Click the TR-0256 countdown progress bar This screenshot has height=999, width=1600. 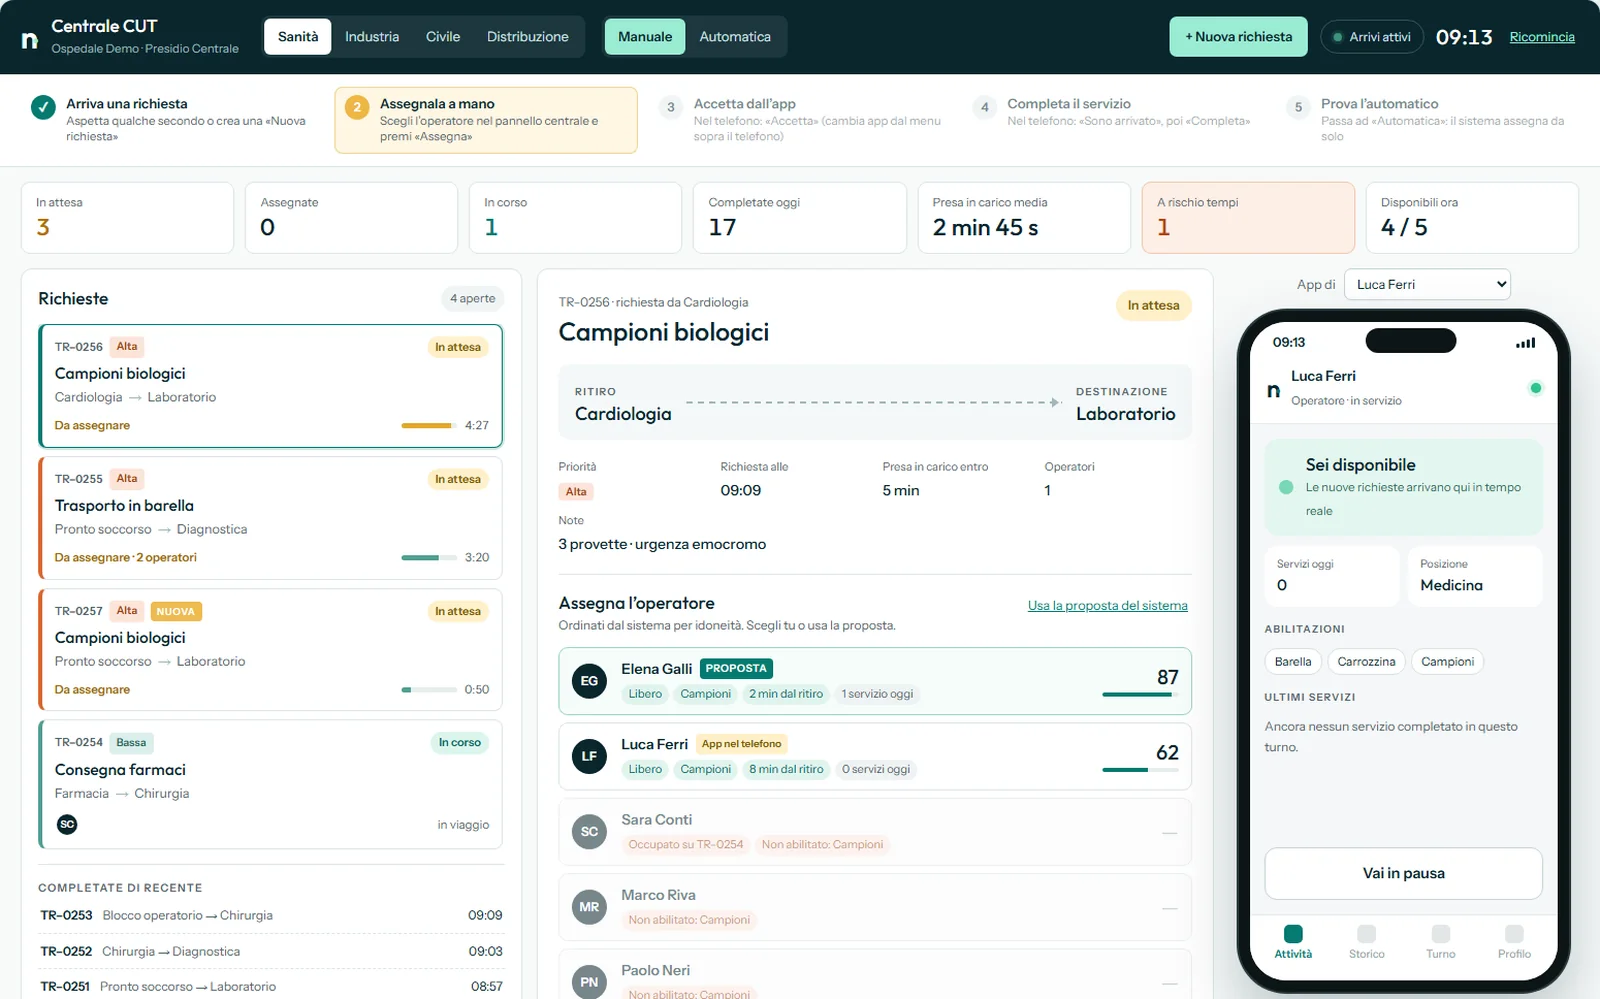click(429, 426)
